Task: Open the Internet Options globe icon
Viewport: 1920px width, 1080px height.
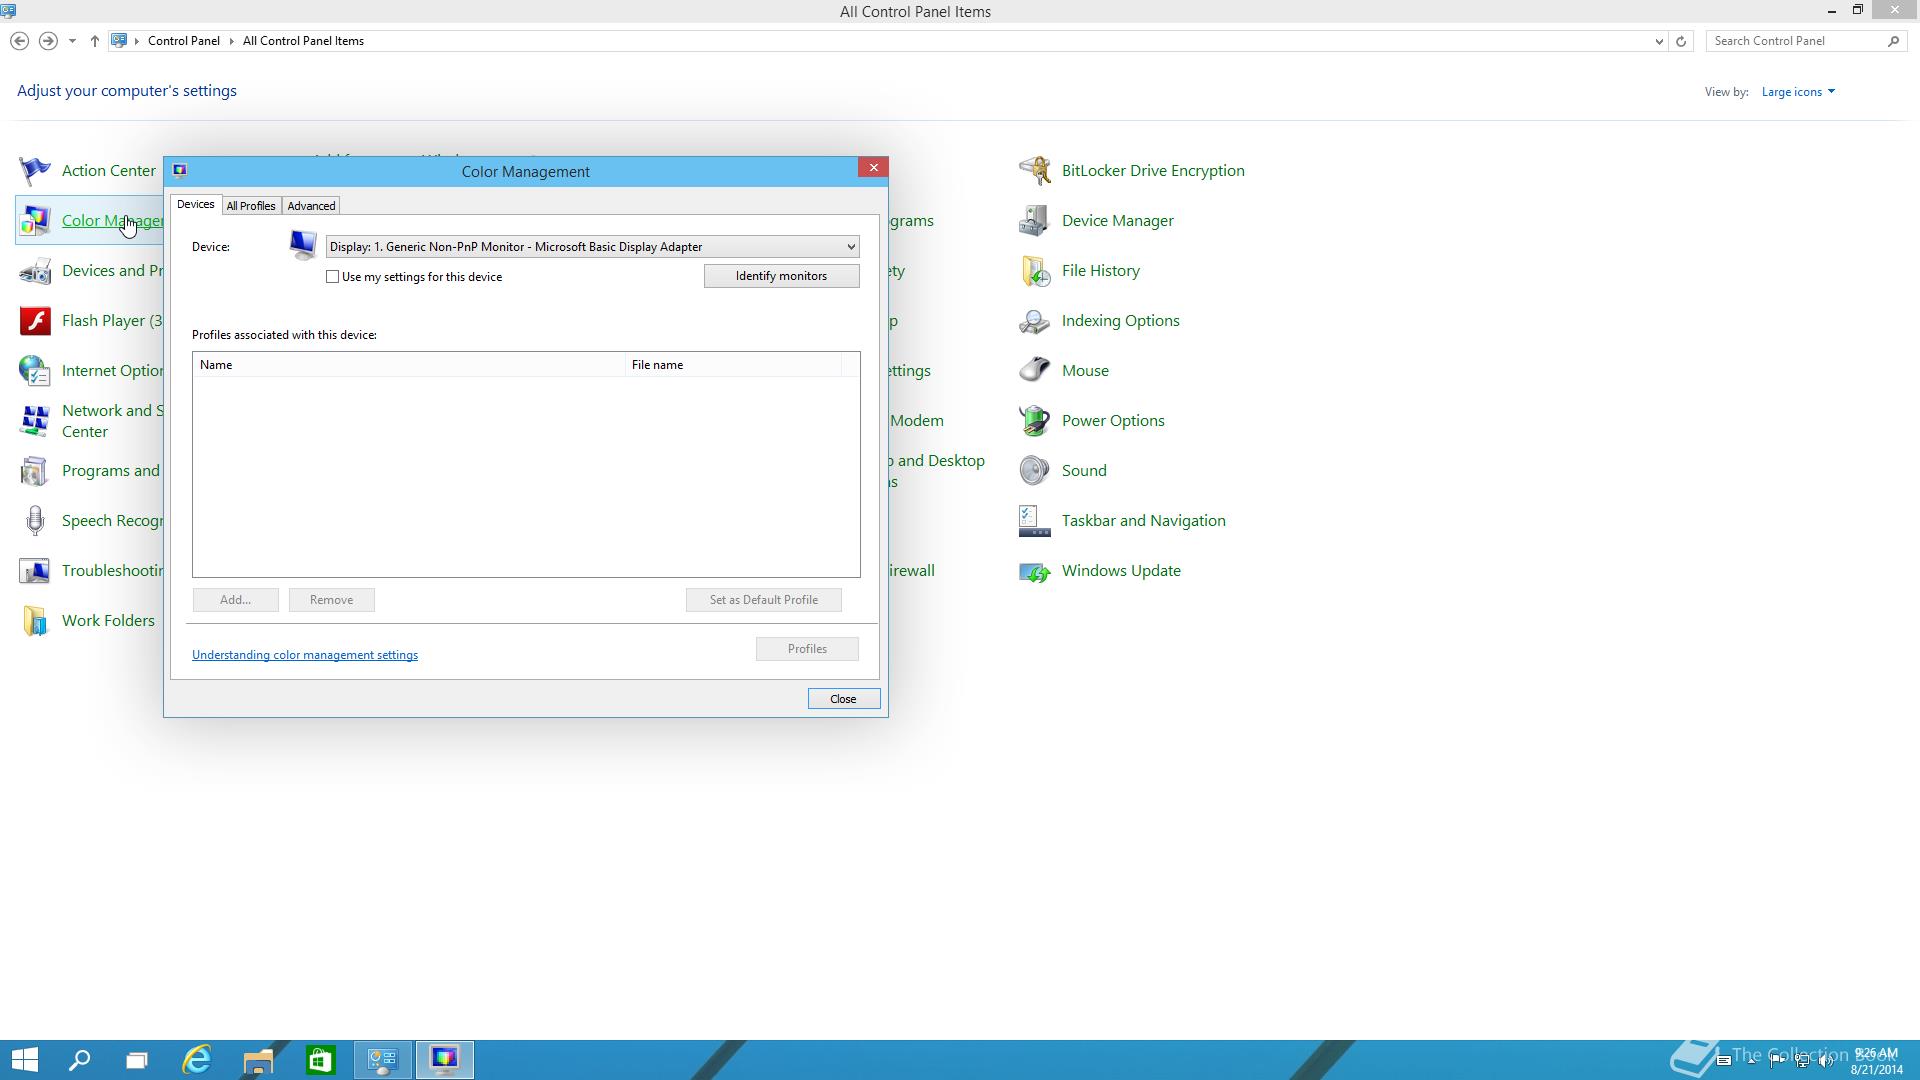Action: pos(35,371)
